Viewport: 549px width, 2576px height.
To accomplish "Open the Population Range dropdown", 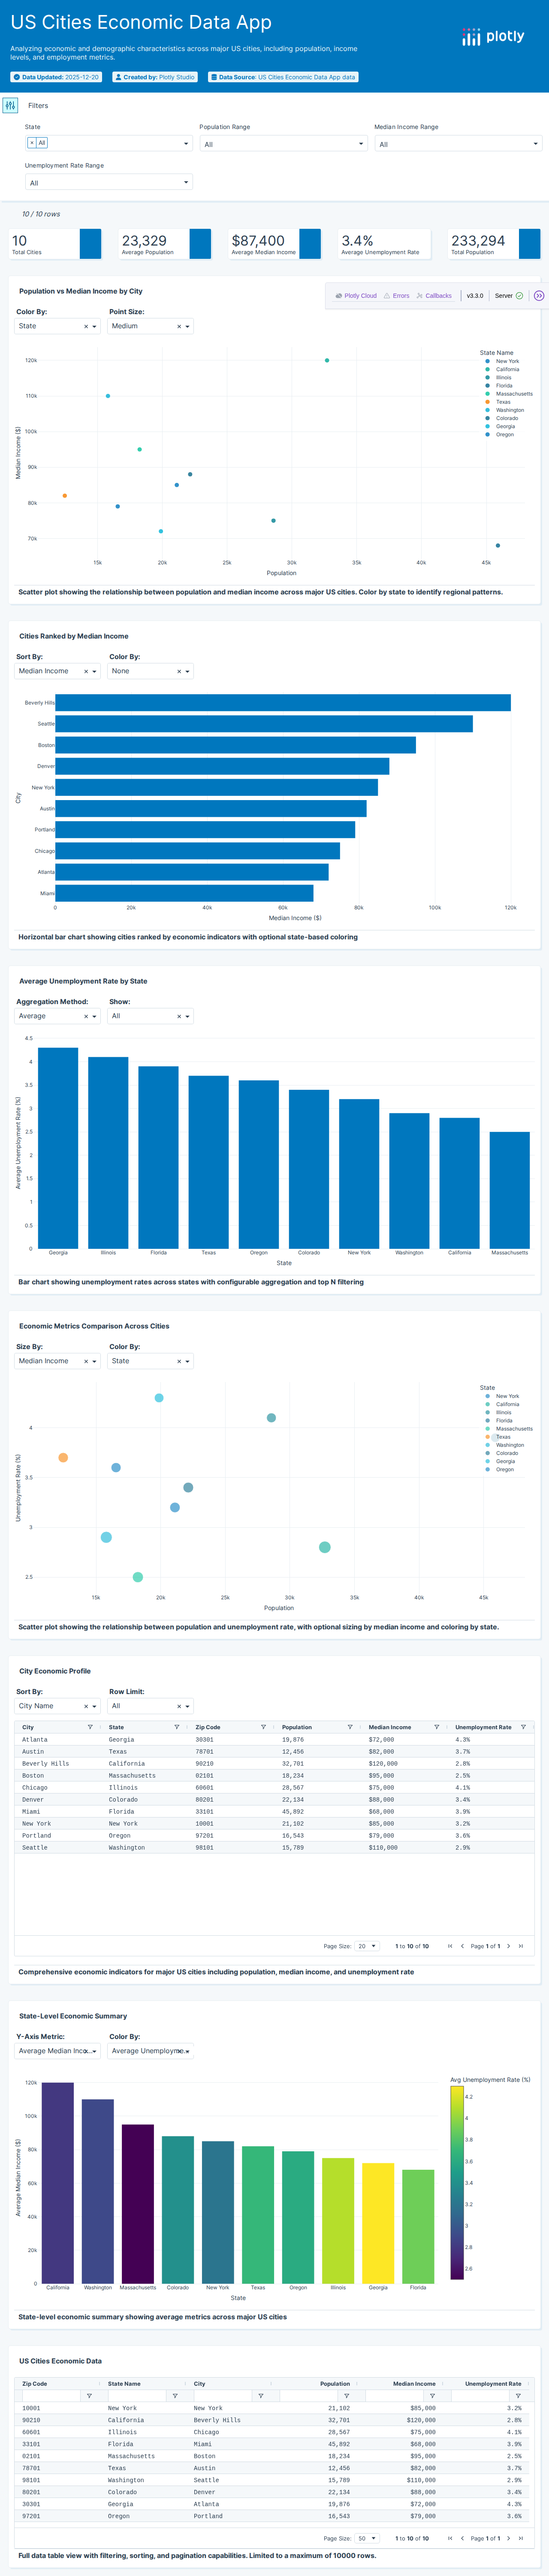I will pyautogui.click(x=283, y=144).
